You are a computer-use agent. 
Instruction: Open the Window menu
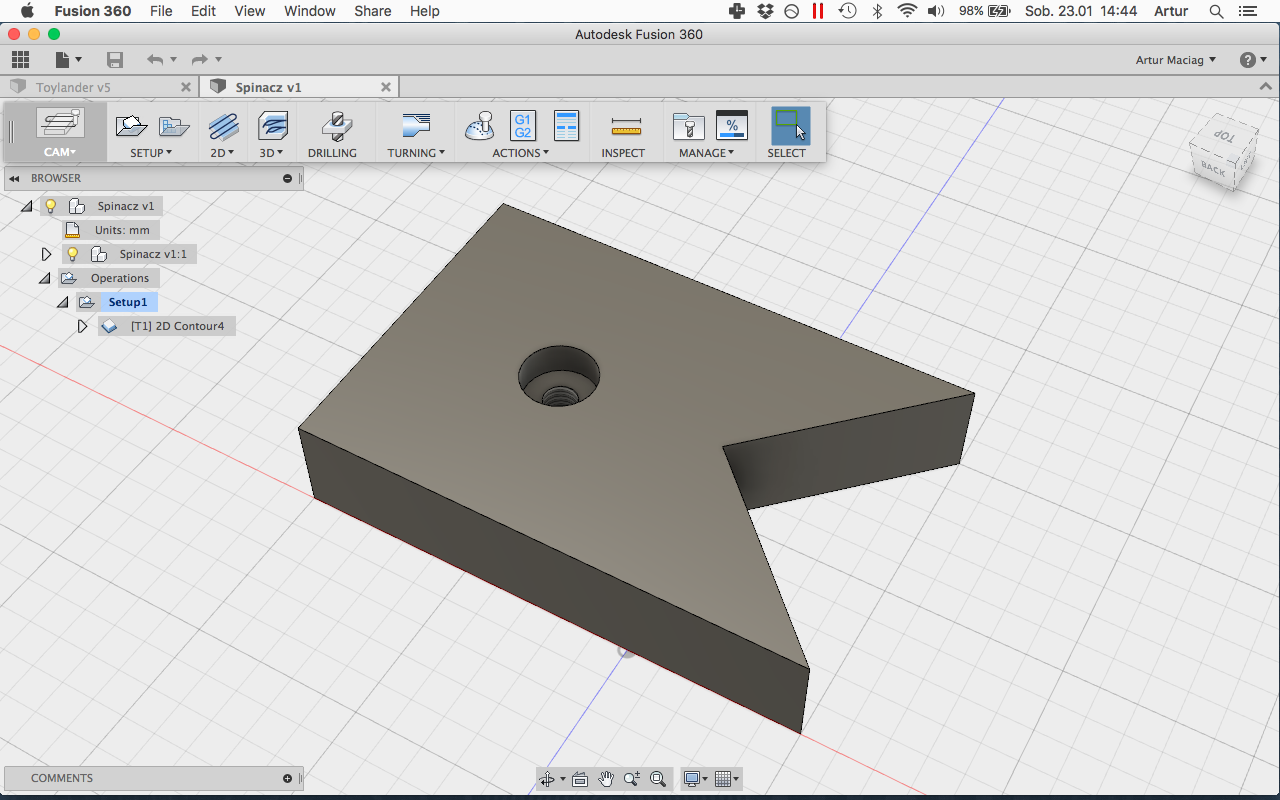coord(309,11)
